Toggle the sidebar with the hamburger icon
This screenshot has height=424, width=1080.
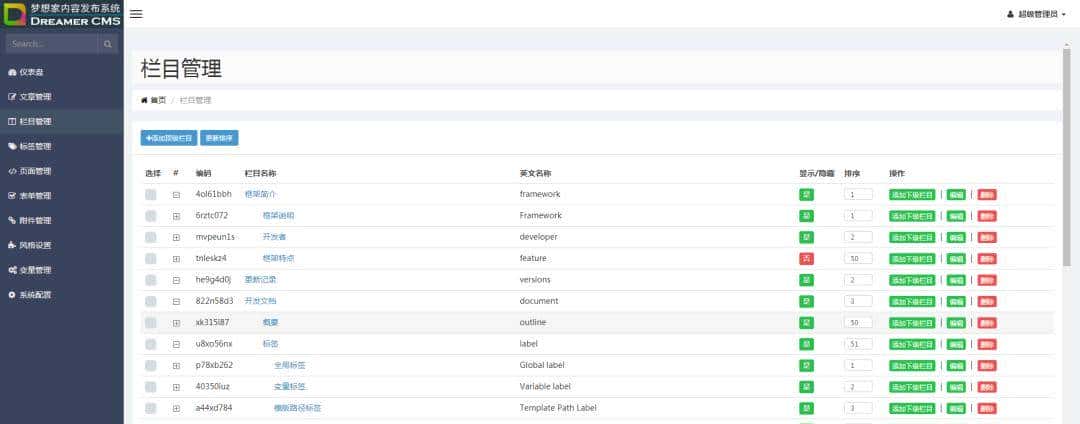click(x=136, y=14)
